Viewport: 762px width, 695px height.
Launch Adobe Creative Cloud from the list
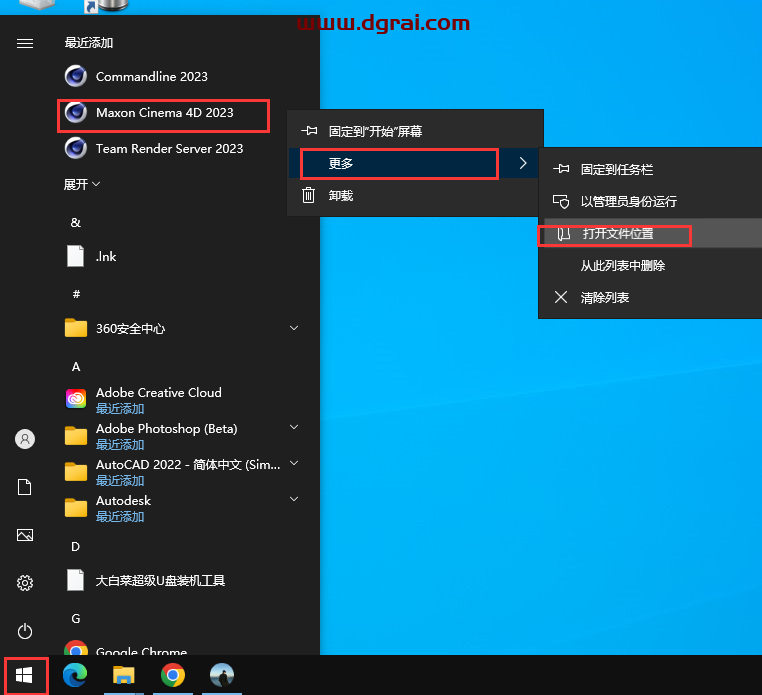158,392
